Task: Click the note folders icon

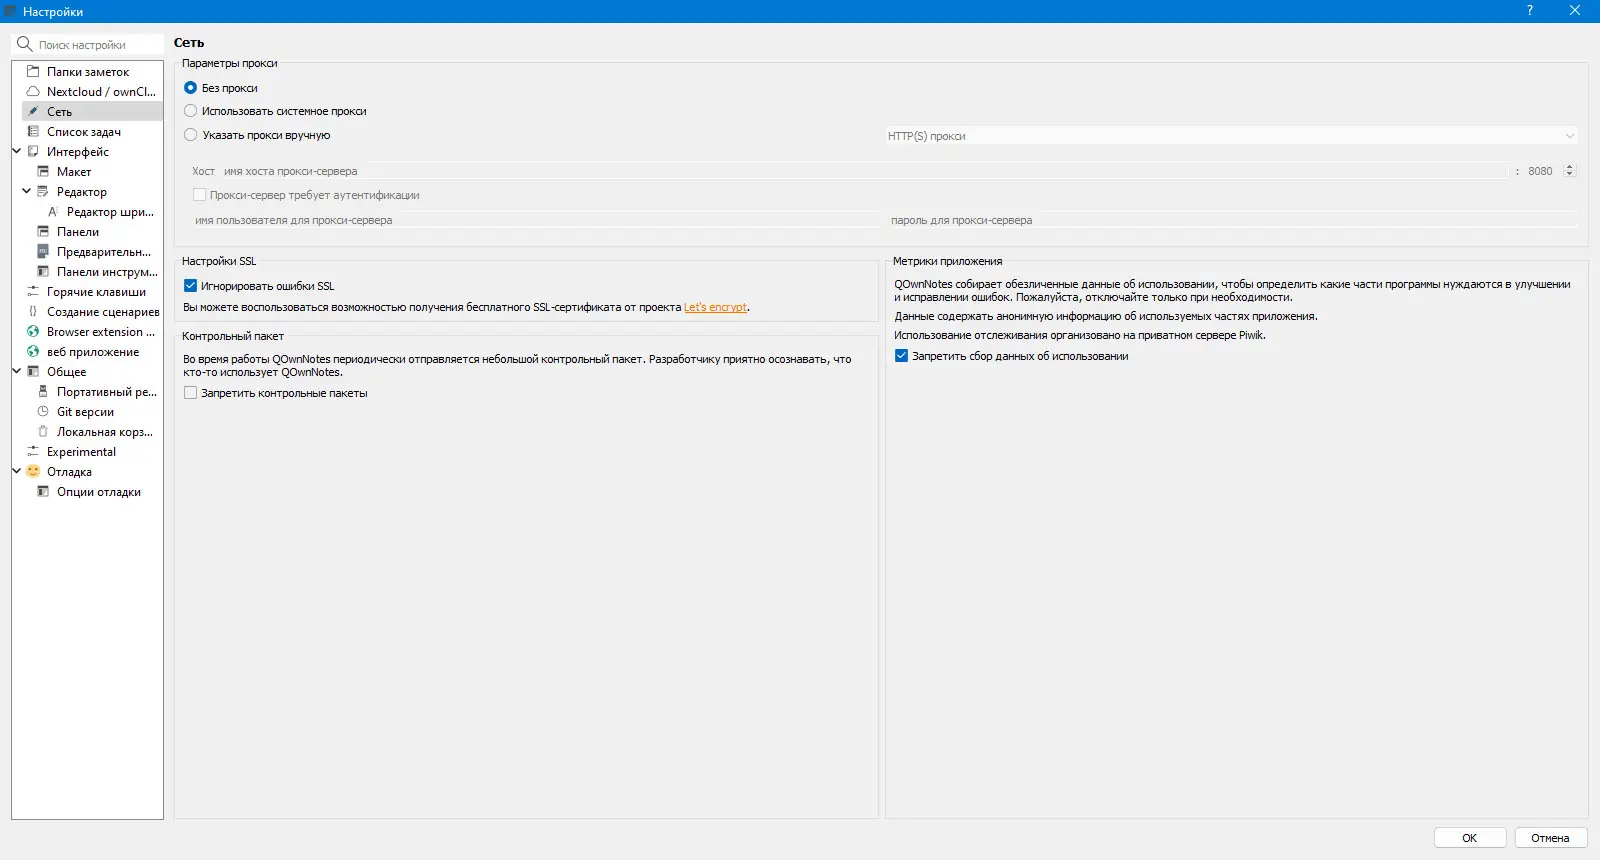Action: click(33, 71)
